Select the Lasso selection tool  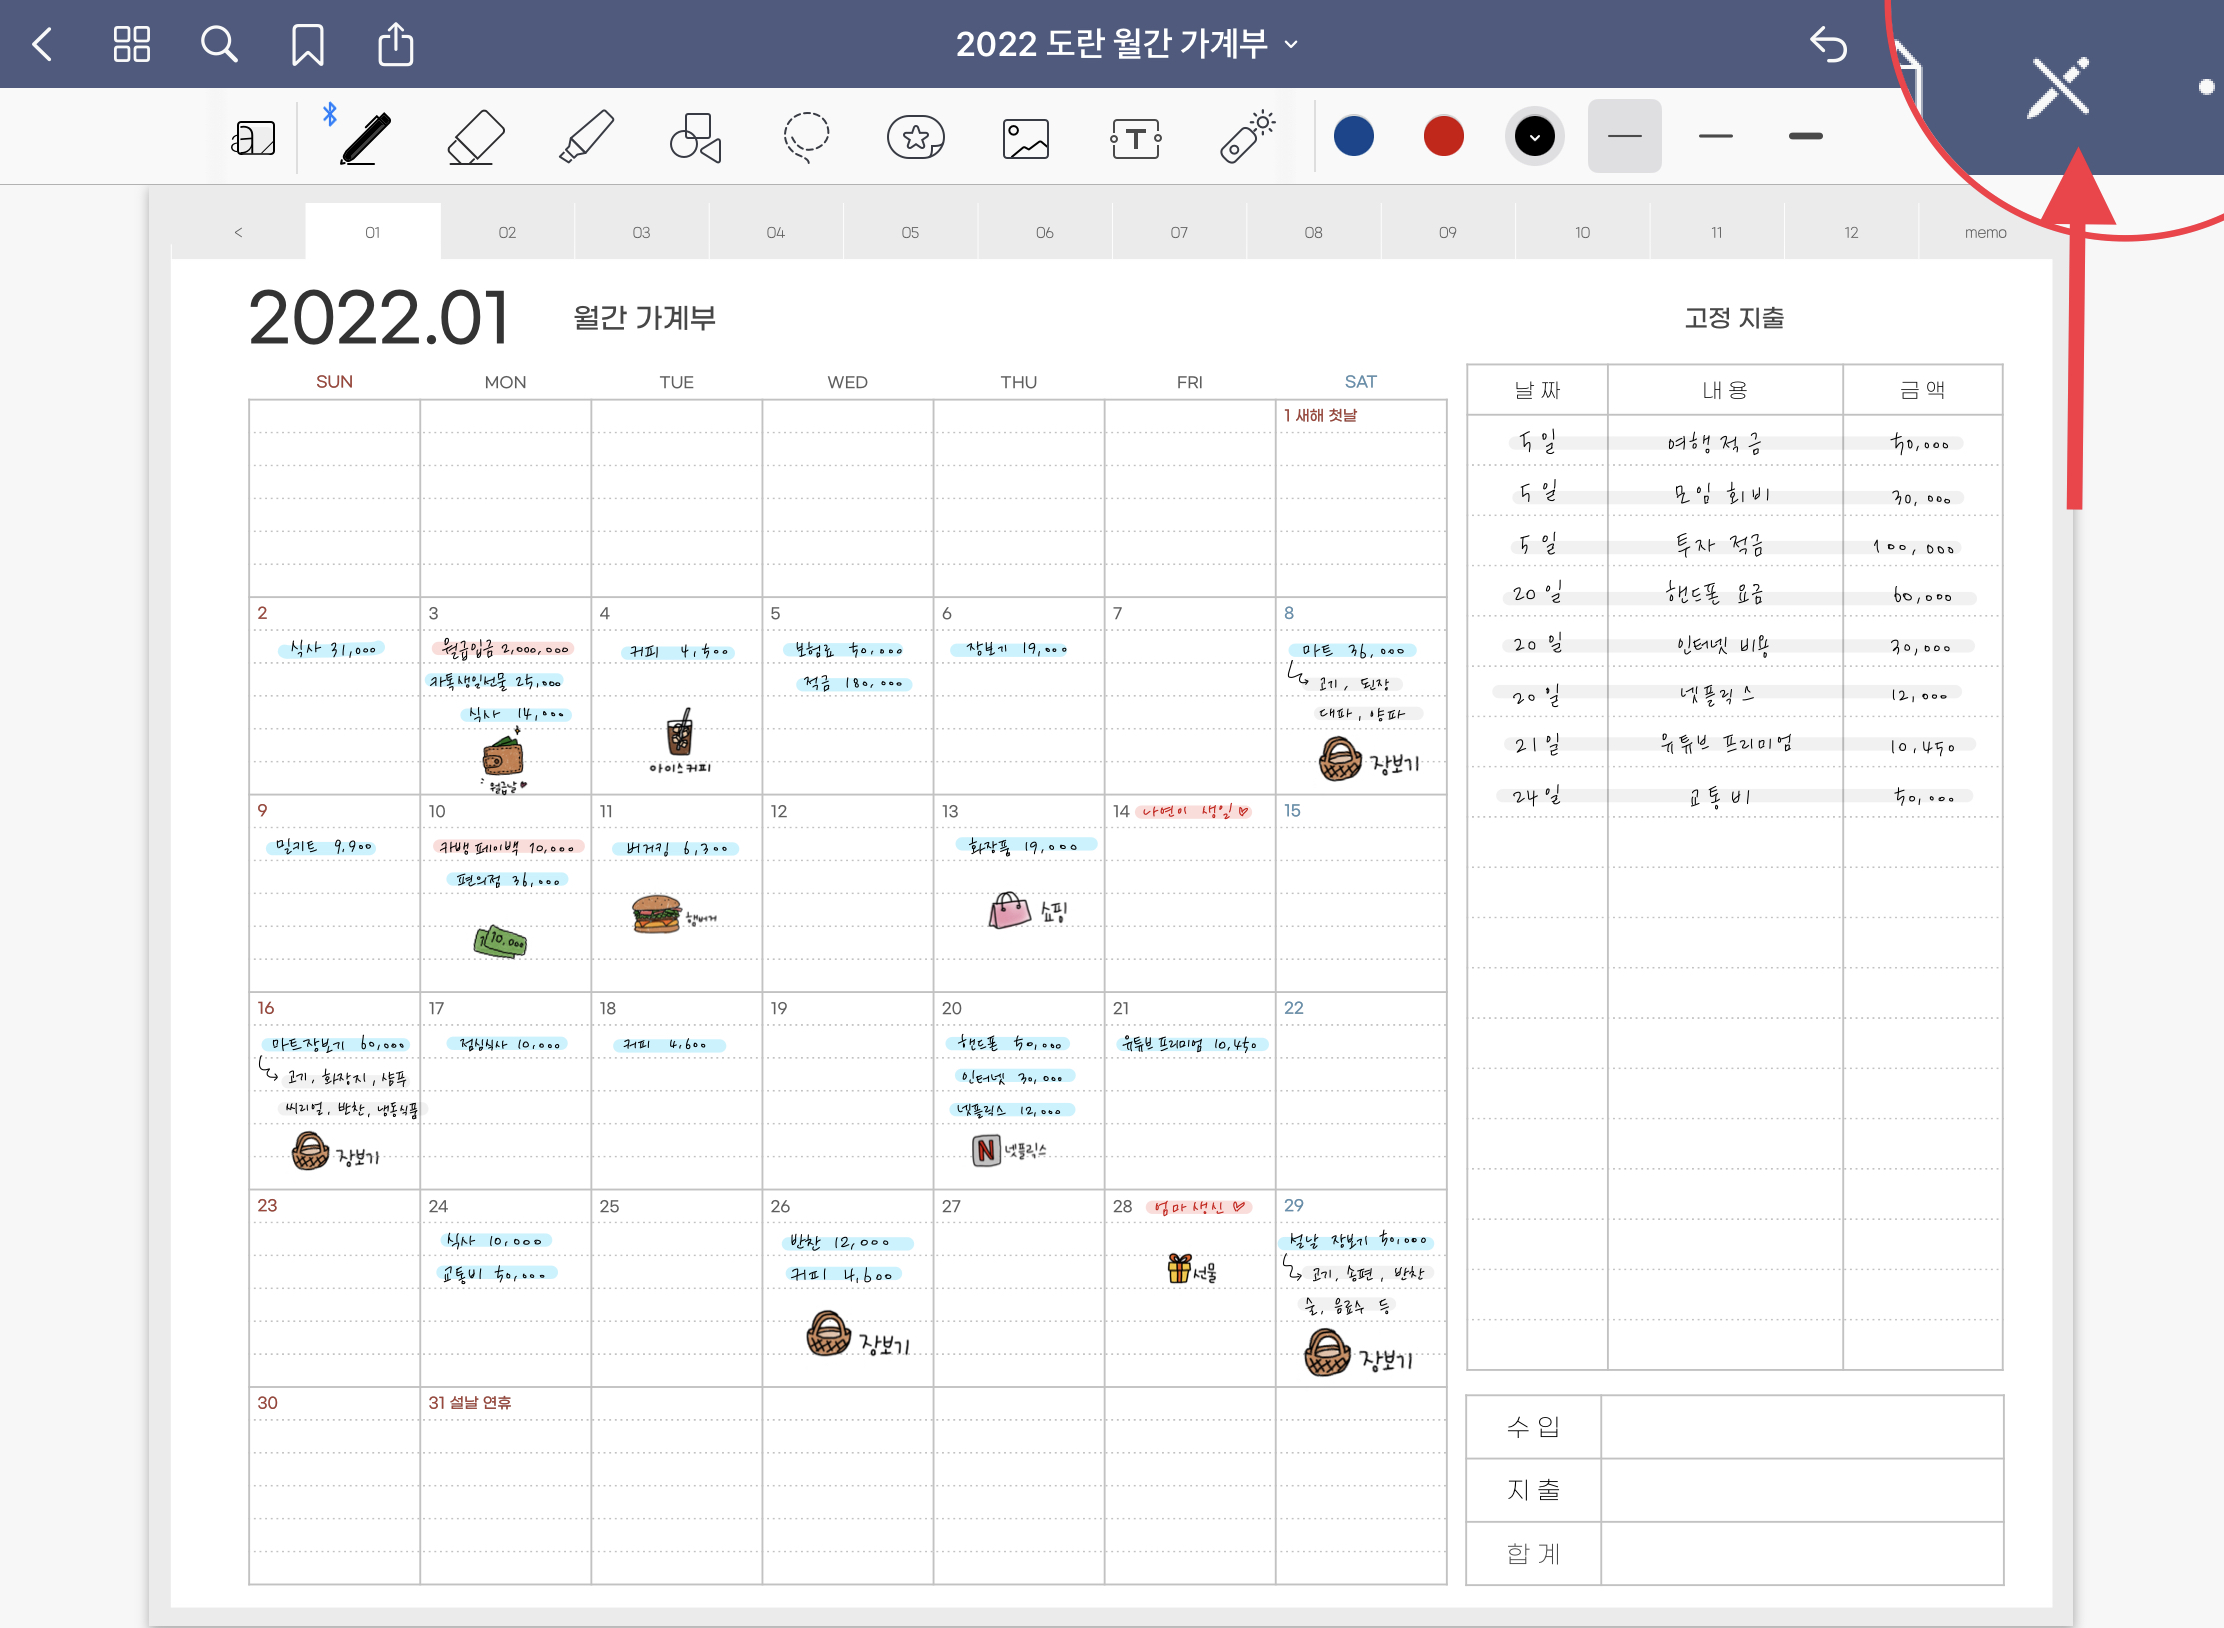coord(806,137)
